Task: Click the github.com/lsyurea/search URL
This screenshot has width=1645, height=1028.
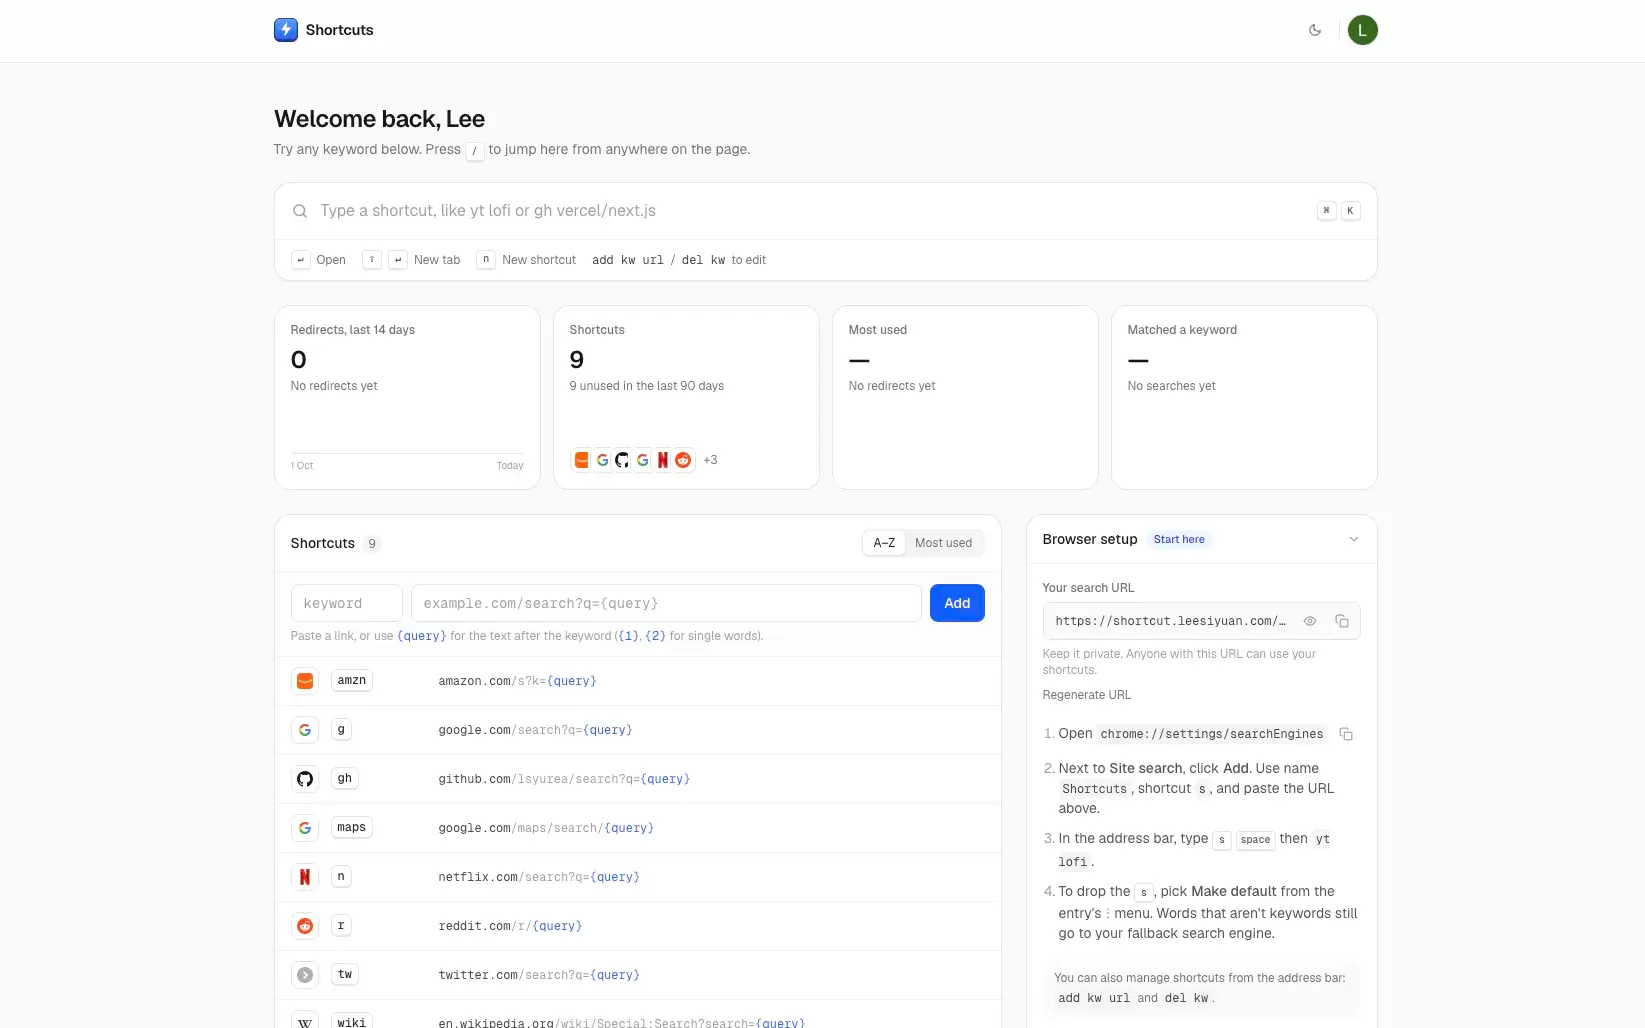Action: pos(564,779)
